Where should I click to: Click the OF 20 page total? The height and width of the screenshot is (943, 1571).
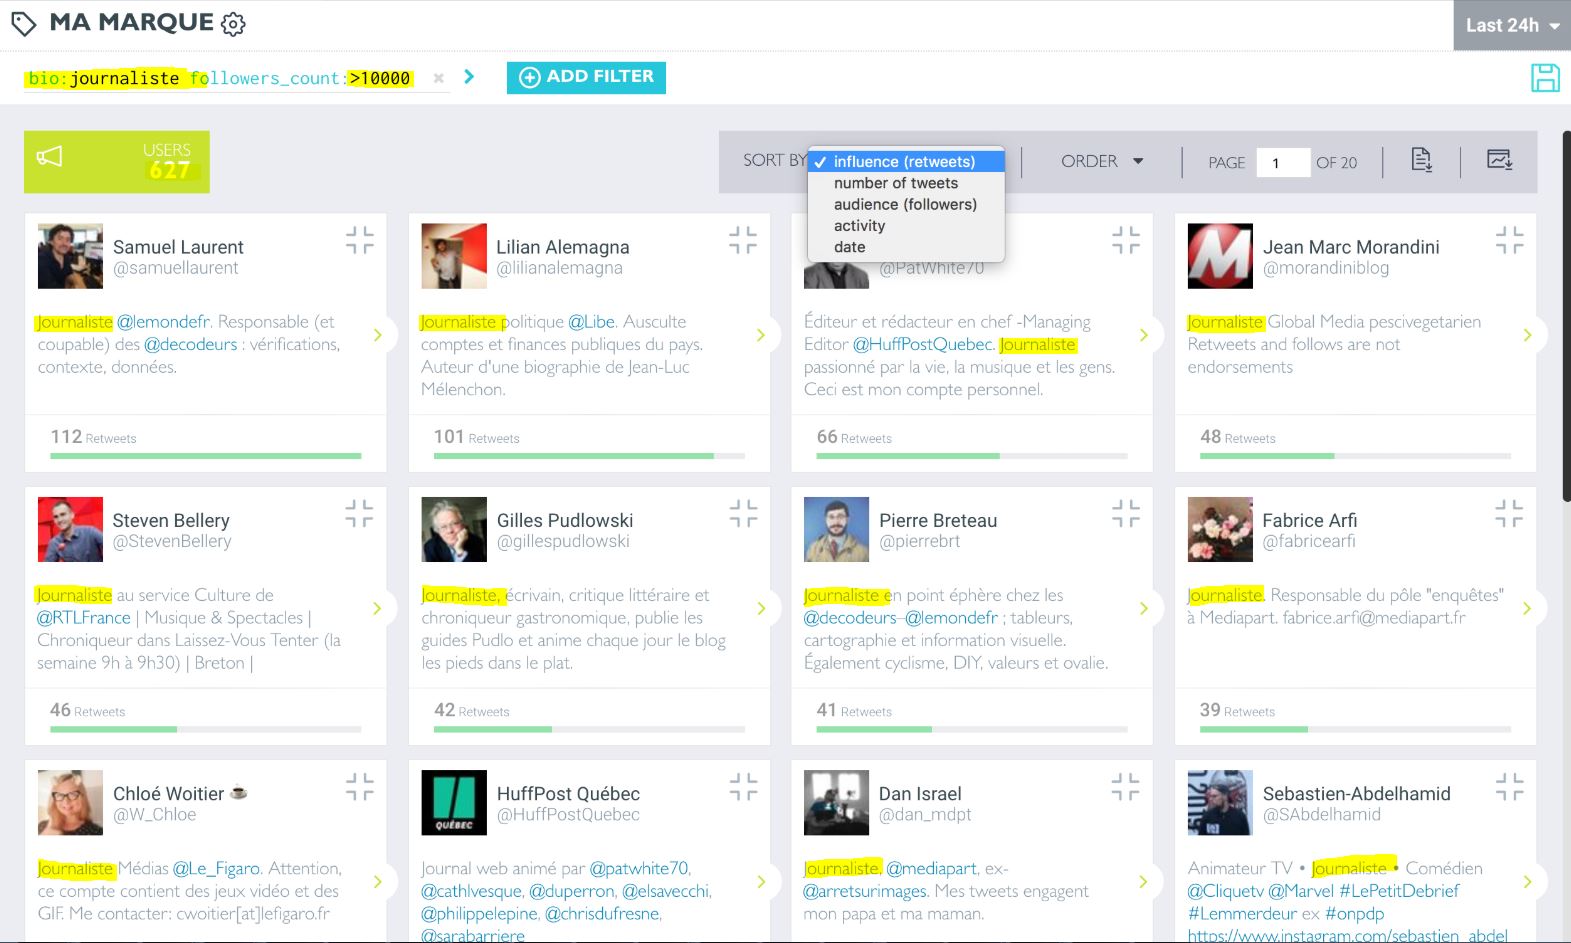click(x=1337, y=162)
